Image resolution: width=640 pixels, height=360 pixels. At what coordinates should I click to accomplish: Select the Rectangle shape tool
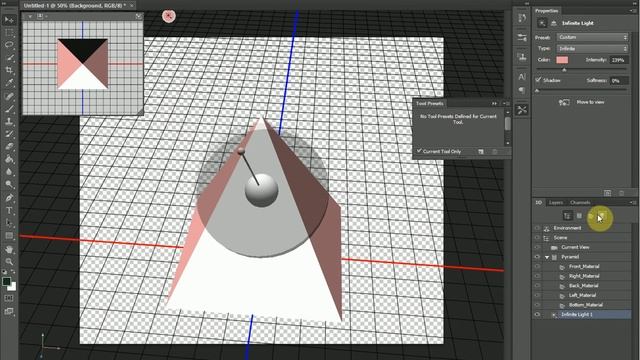coord(9,236)
